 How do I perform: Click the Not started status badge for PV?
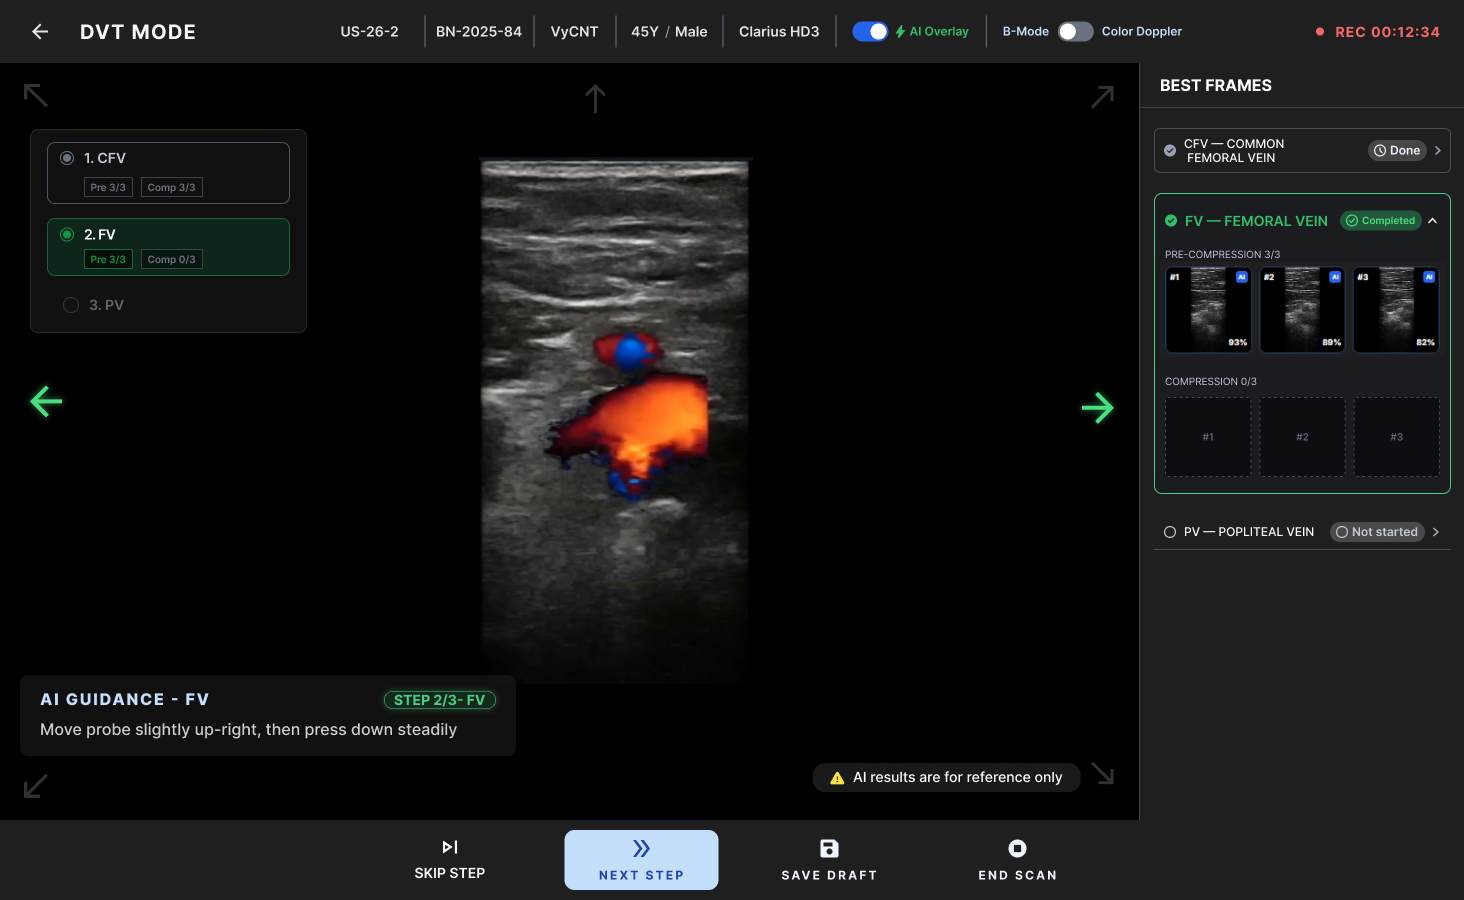[x=1377, y=532]
